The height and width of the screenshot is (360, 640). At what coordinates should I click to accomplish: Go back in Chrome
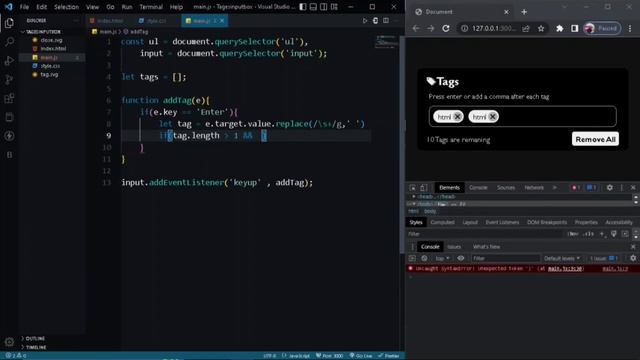click(416, 28)
